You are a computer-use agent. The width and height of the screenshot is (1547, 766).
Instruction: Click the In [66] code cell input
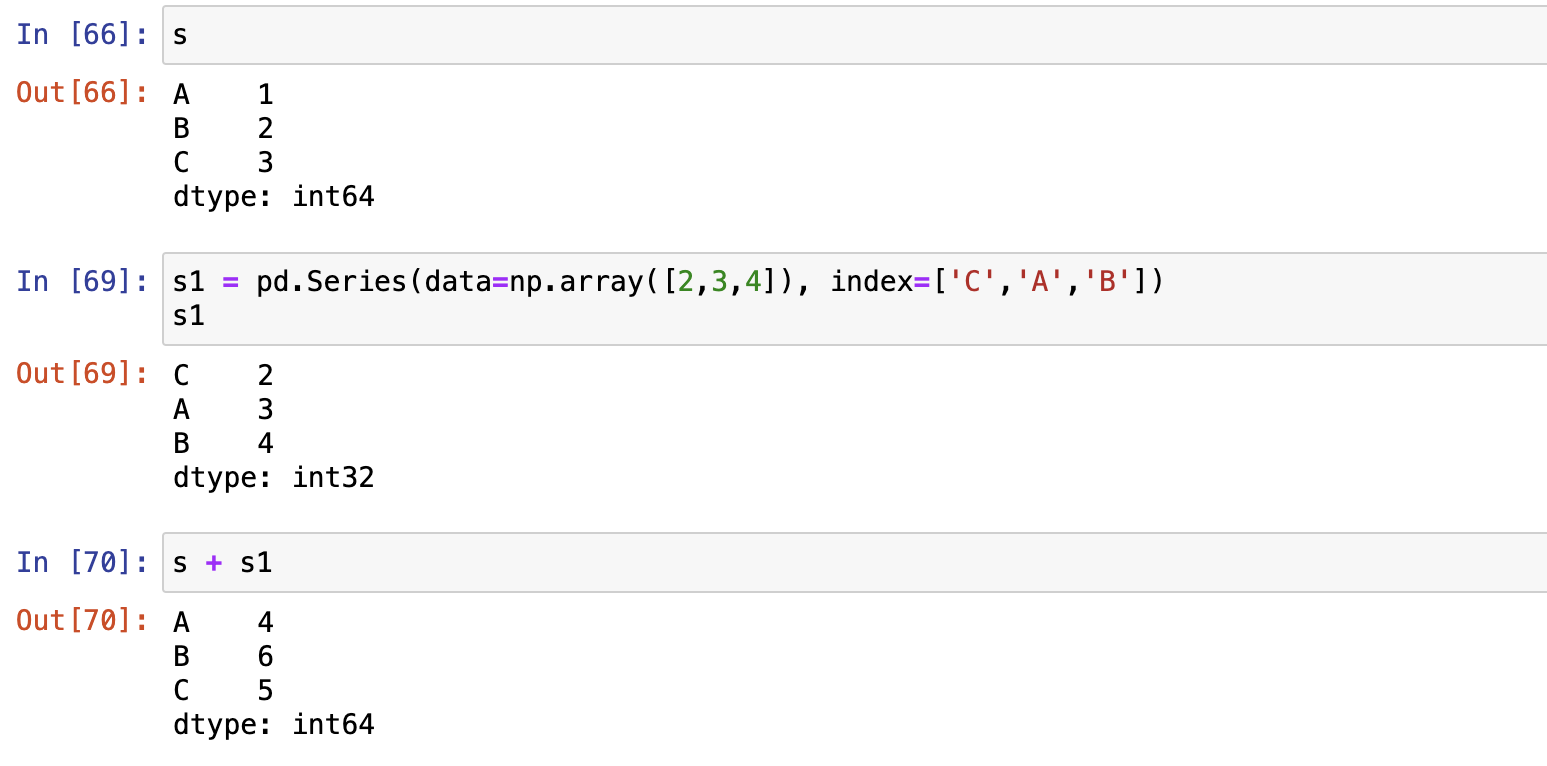855,35
